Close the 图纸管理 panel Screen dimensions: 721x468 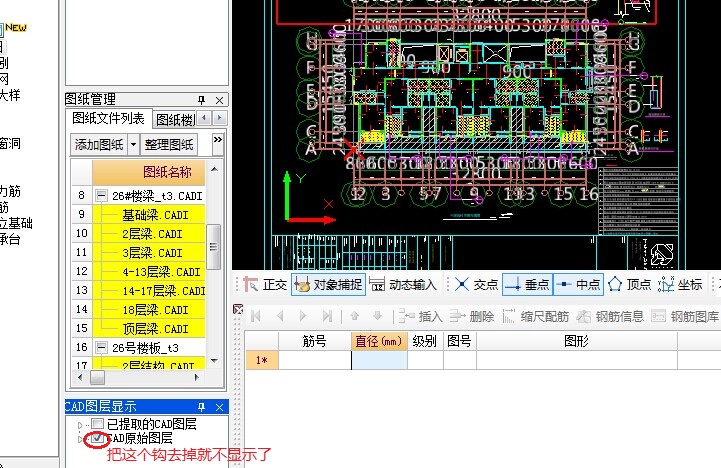tap(219, 100)
